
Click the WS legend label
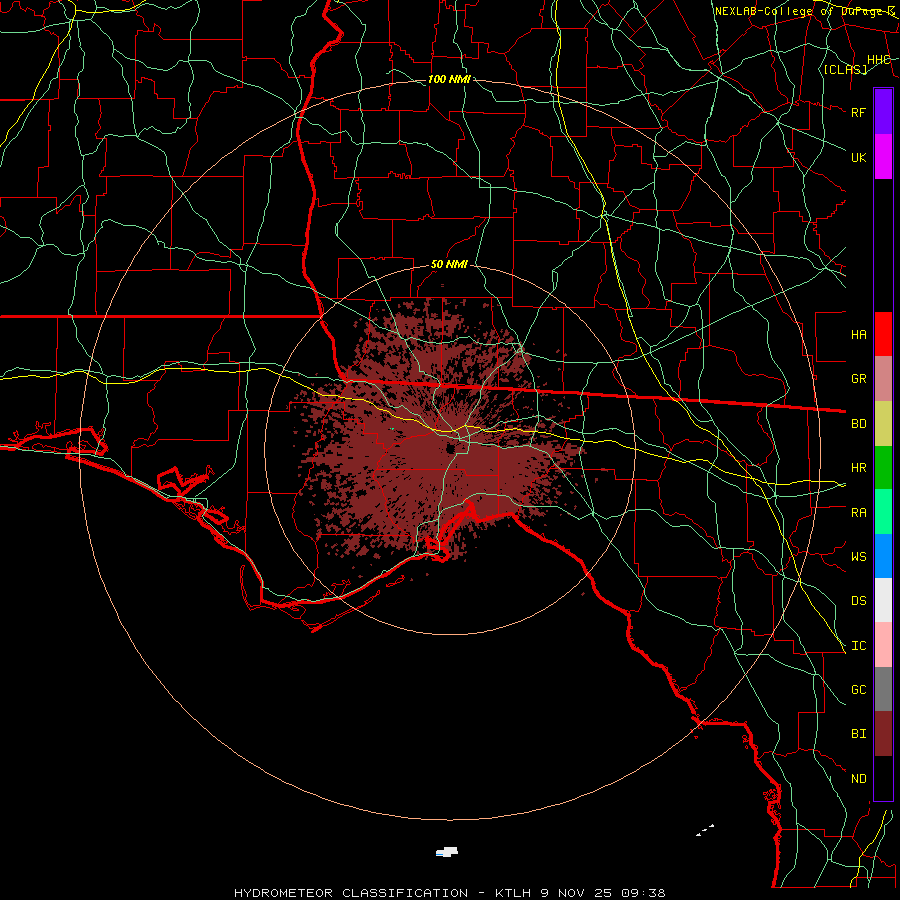(x=859, y=557)
